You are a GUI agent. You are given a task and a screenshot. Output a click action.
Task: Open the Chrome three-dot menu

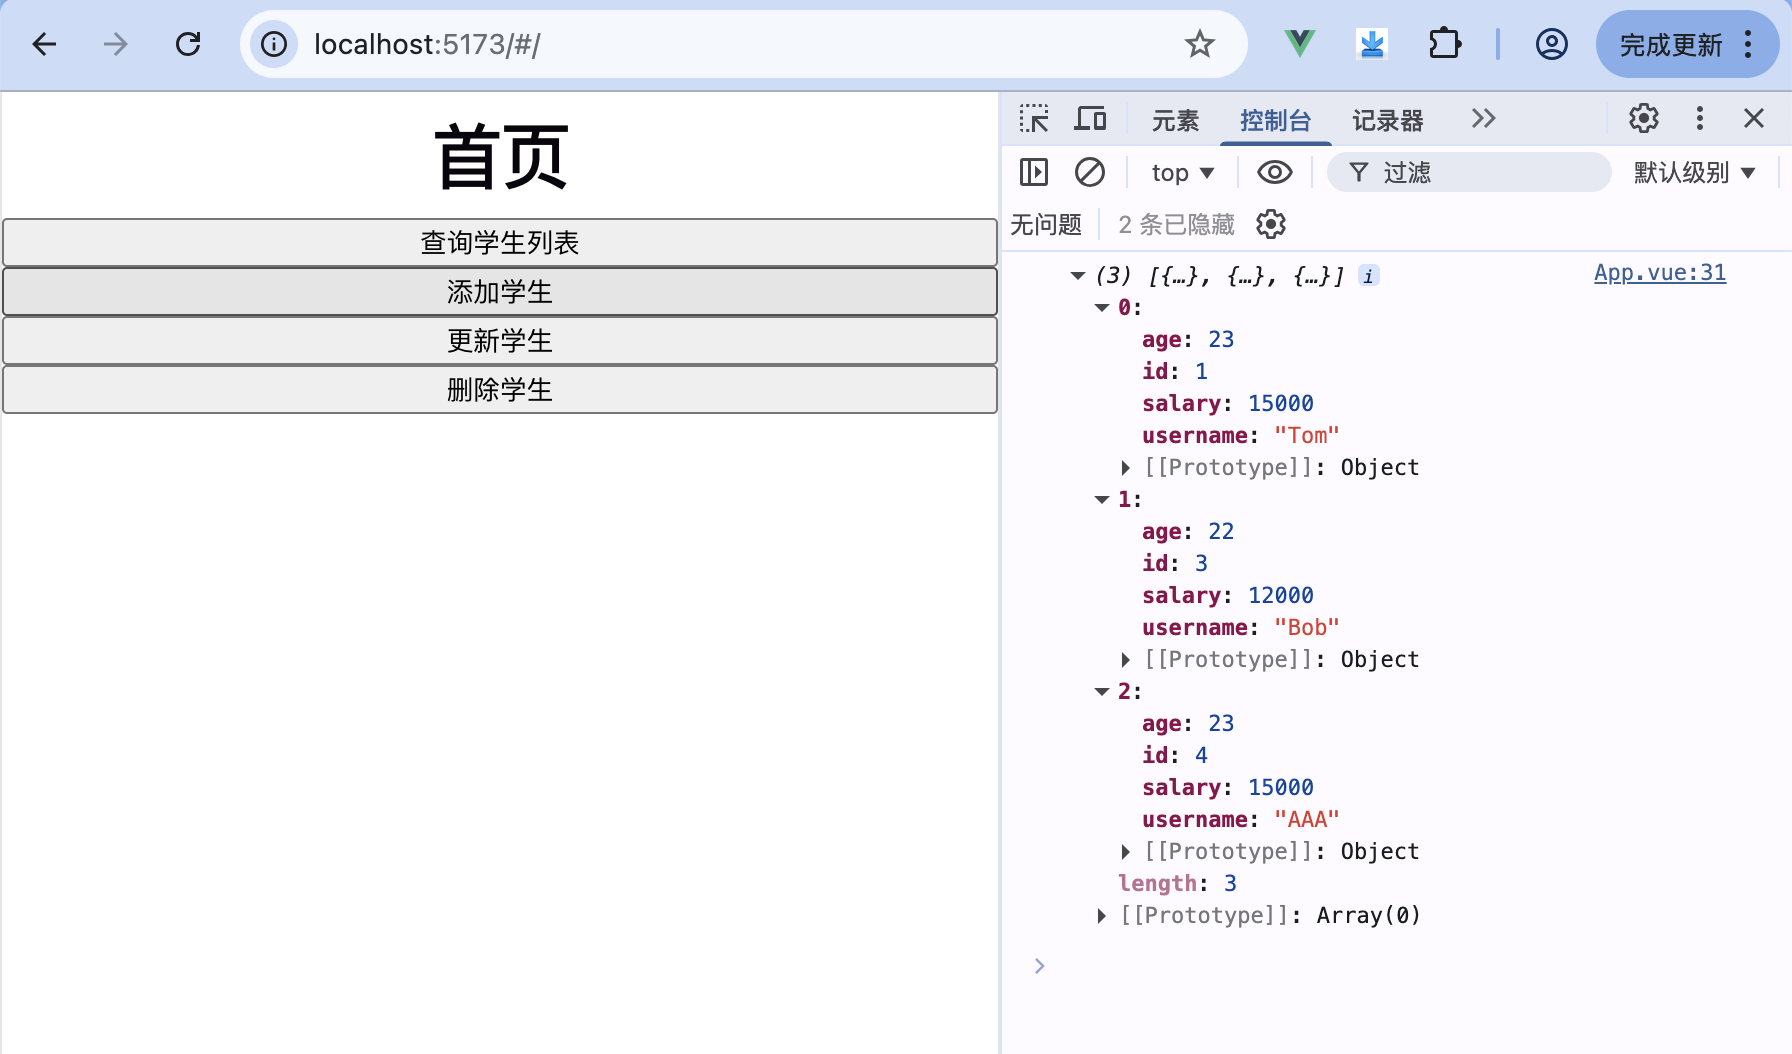coord(1749,44)
